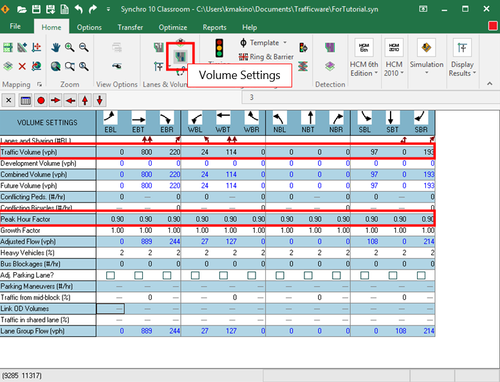Toggle Adj. Parking Lane checkbox for EBT
The height and width of the screenshot is (382, 500).
[x=139, y=275]
